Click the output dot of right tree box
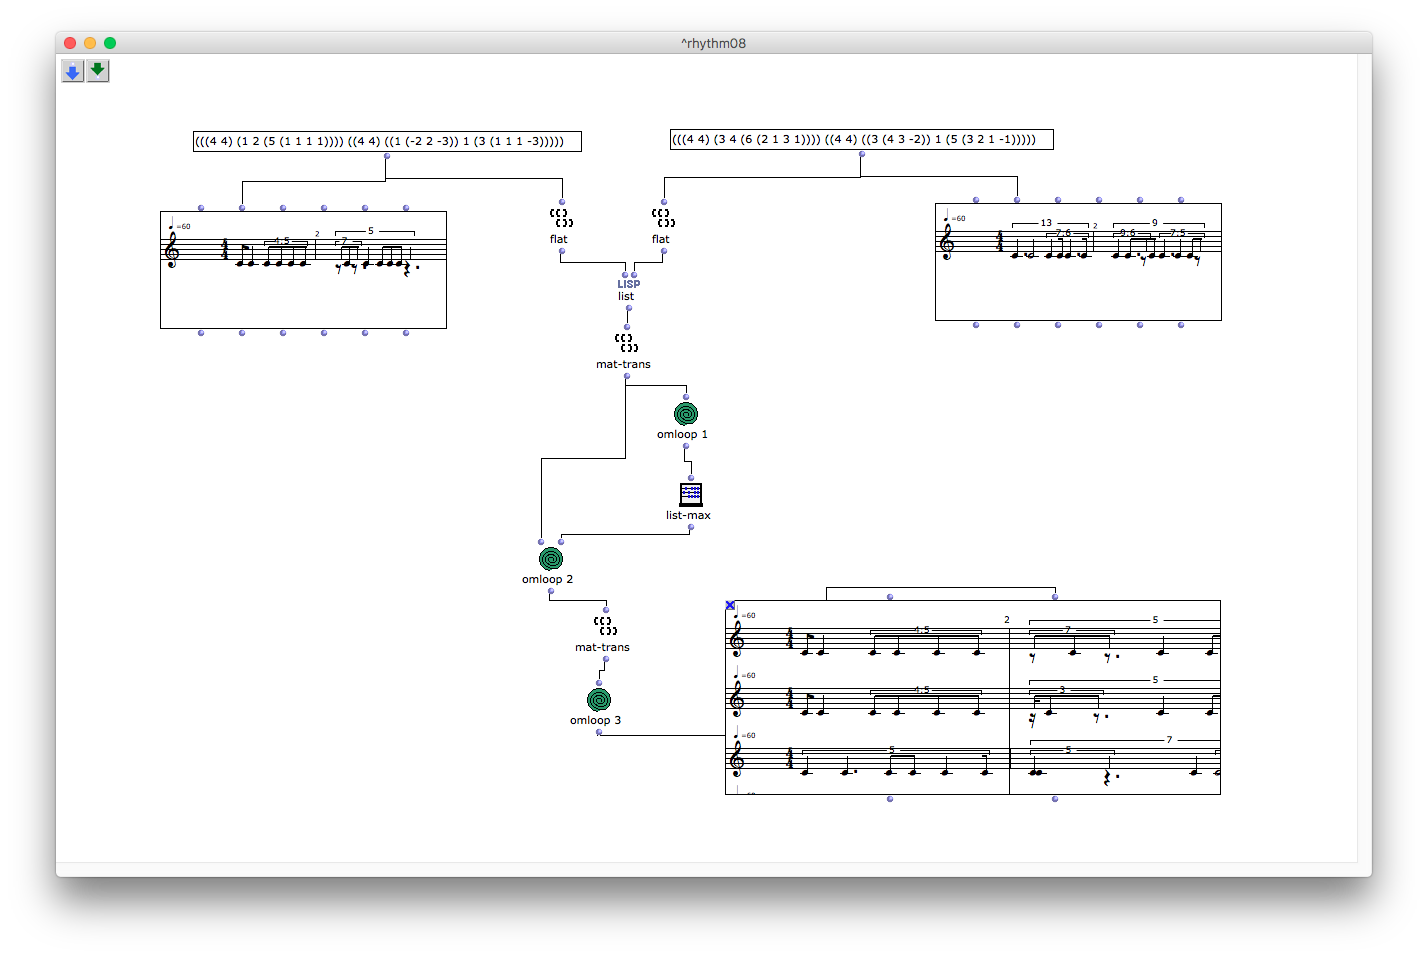Viewport: 1428px width, 957px height. pyautogui.click(x=861, y=154)
